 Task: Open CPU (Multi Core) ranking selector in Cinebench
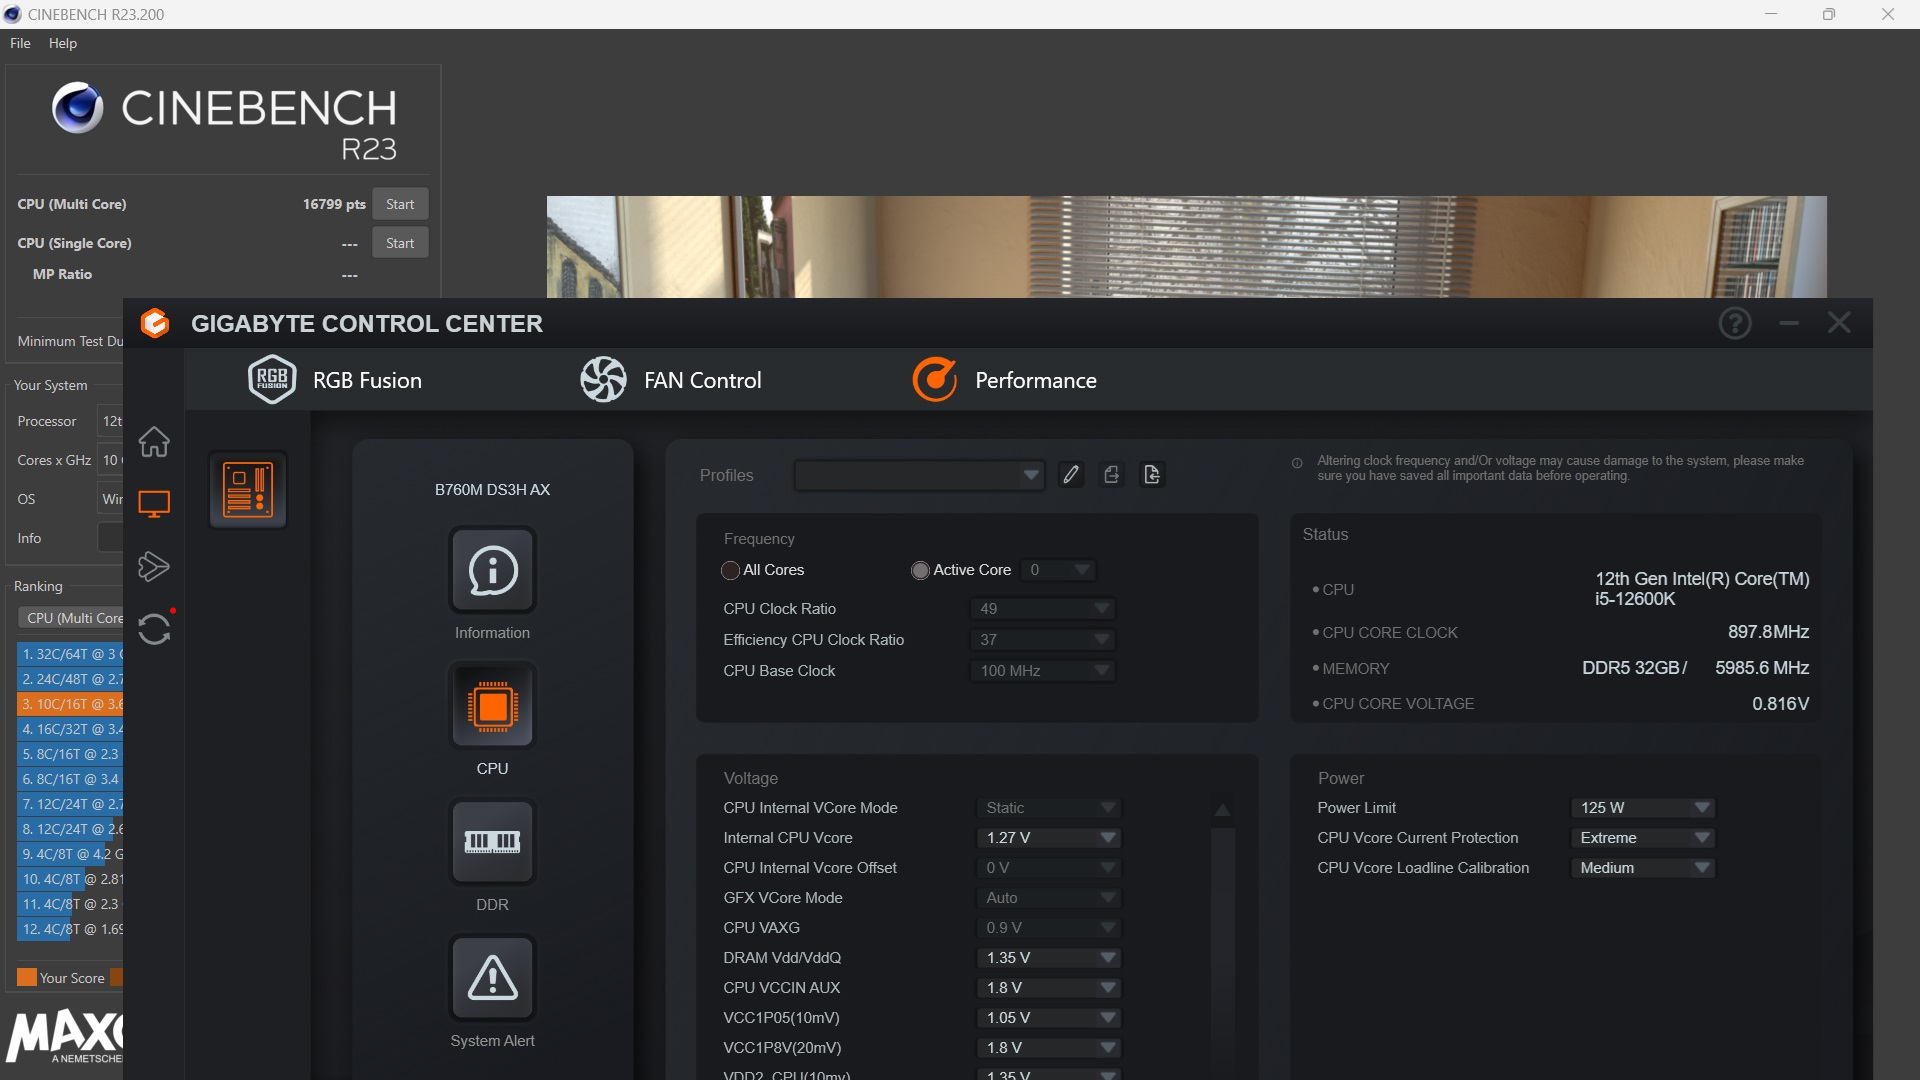coord(70,618)
